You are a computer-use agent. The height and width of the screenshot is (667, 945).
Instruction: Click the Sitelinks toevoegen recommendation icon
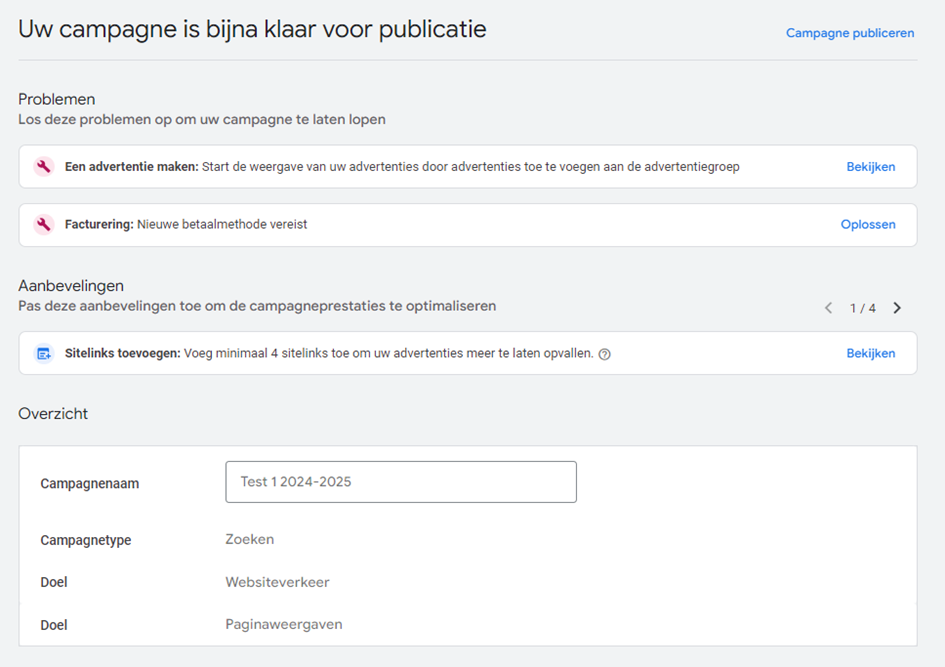coord(43,353)
